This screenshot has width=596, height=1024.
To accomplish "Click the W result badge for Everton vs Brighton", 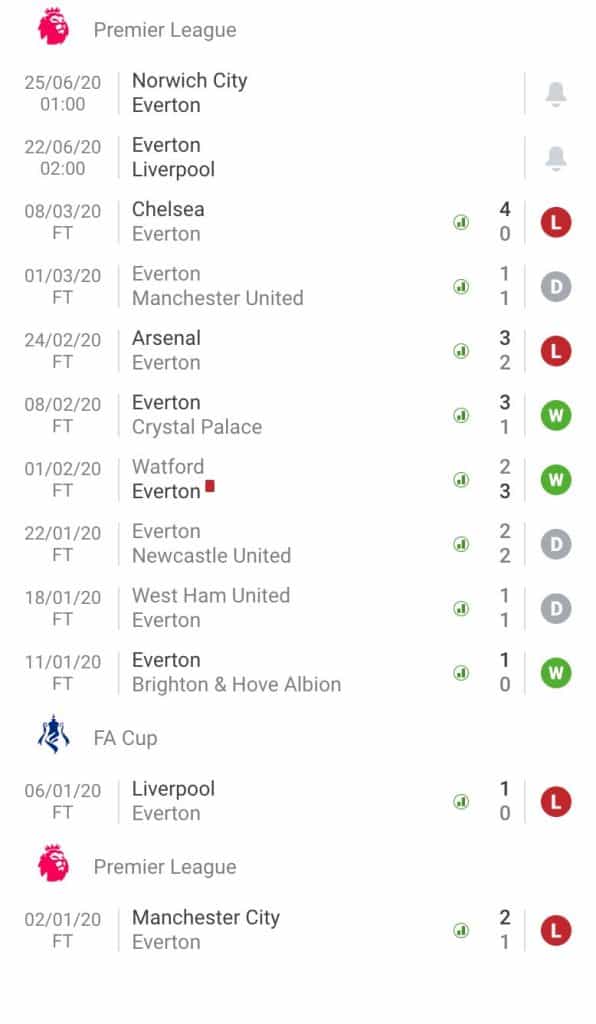I will pyautogui.click(x=556, y=673).
